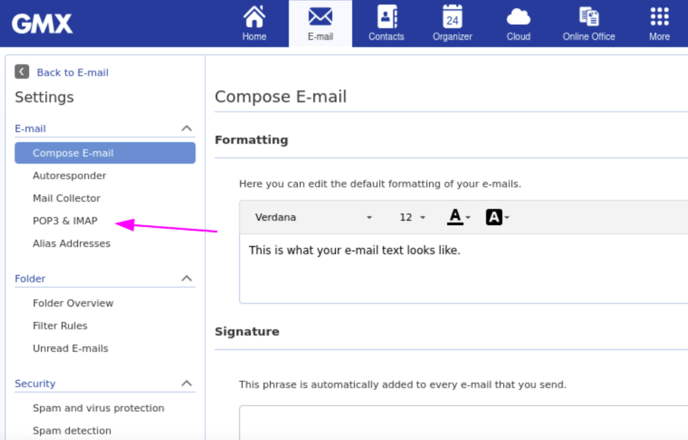Collapse the Folder settings section
Viewport: 688px width, 440px height.
[186, 279]
